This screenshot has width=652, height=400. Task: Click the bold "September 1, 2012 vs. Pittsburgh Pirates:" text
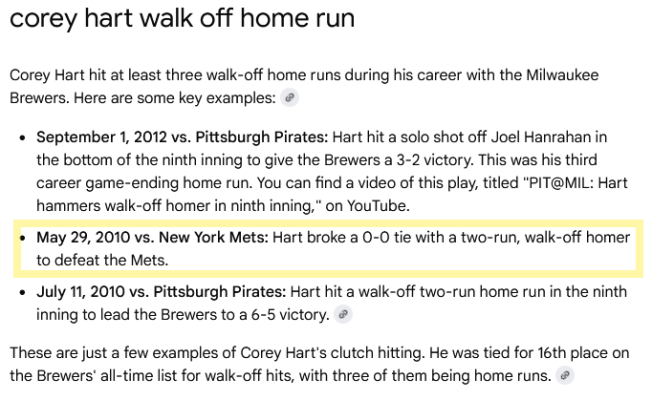click(182, 137)
